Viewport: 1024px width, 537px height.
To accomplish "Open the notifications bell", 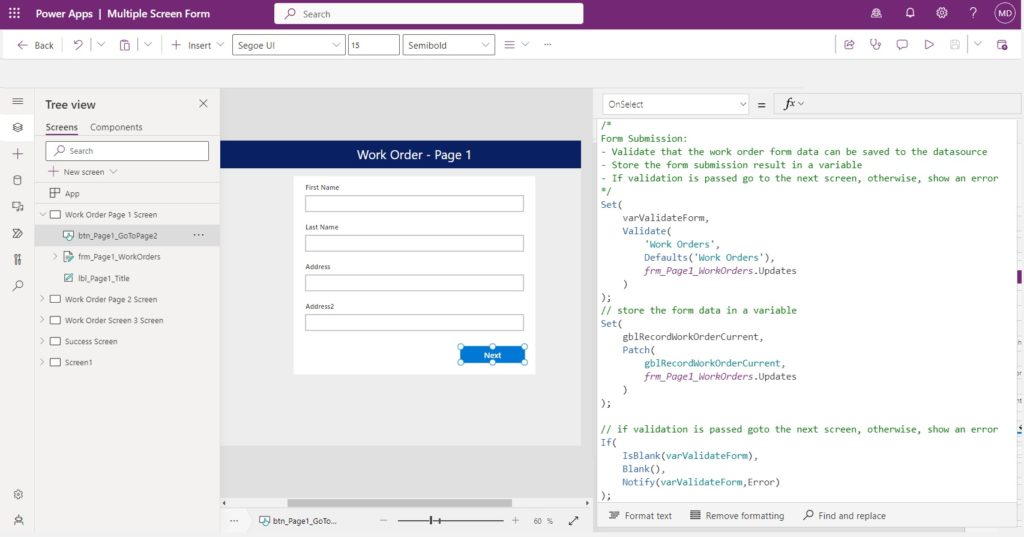I will pyautogui.click(x=910, y=13).
